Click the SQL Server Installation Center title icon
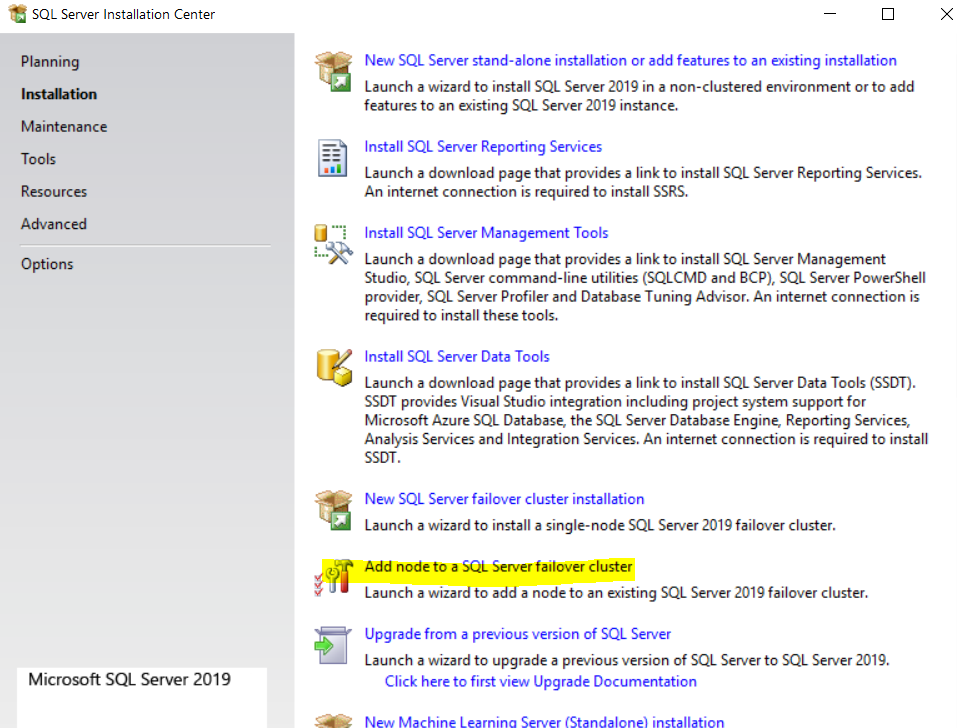Screen dimensions: 957x728 pos(18,13)
